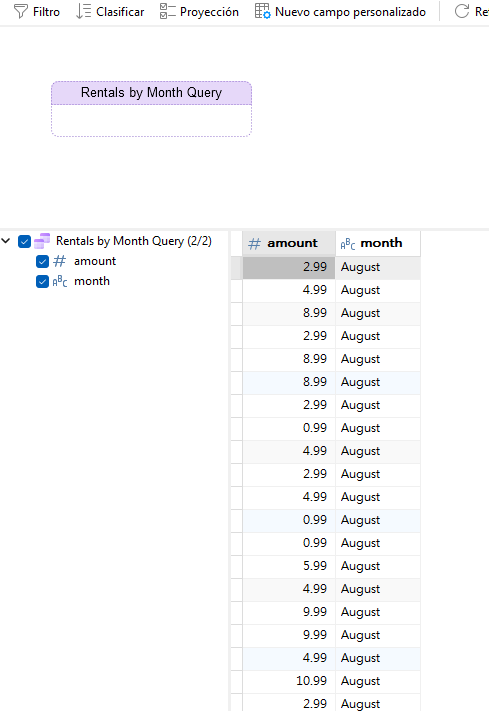
Task: Select the amount field label in the tree
Action: pos(95,261)
